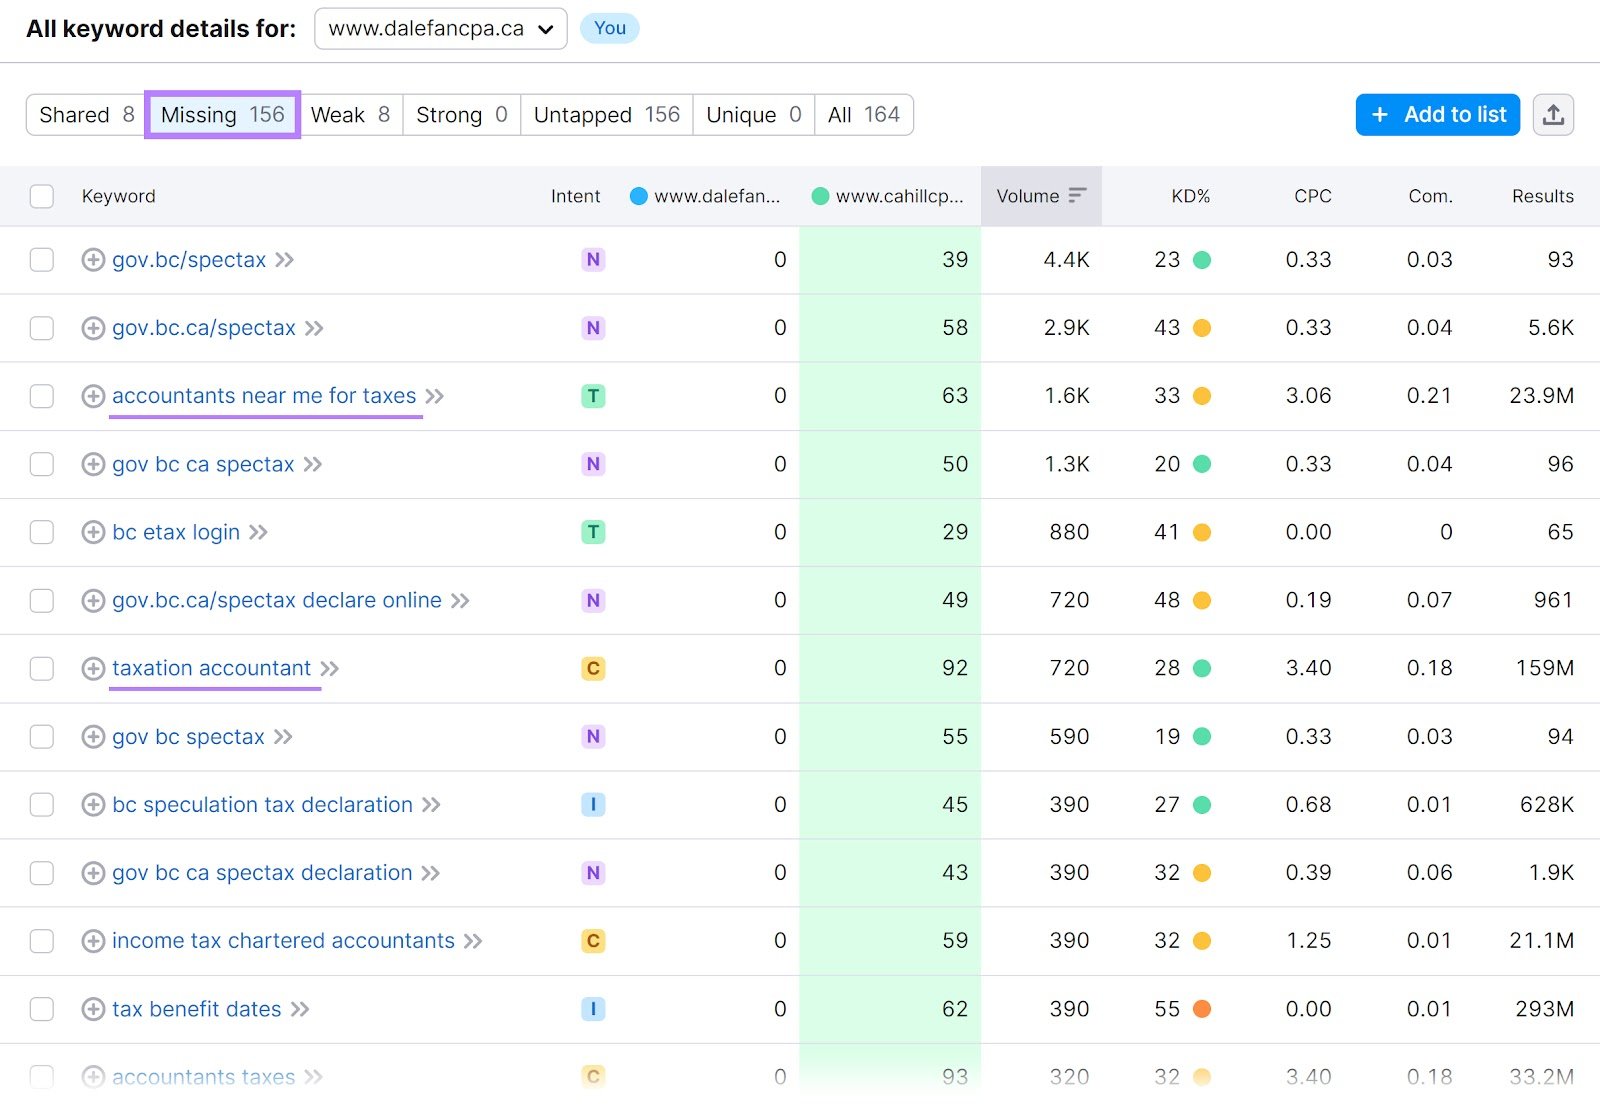Click the Commercial intent badge for taxation accountant

(x=593, y=668)
